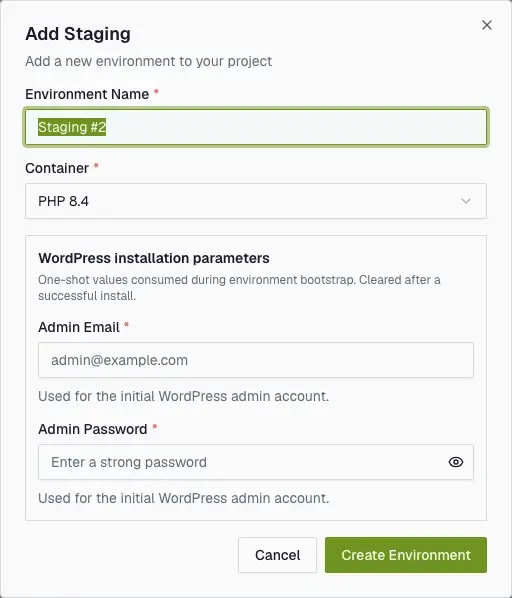Image resolution: width=512 pixels, height=598 pixels.
Task: Click the Environment Name label
Action: (x=87, y=94)
